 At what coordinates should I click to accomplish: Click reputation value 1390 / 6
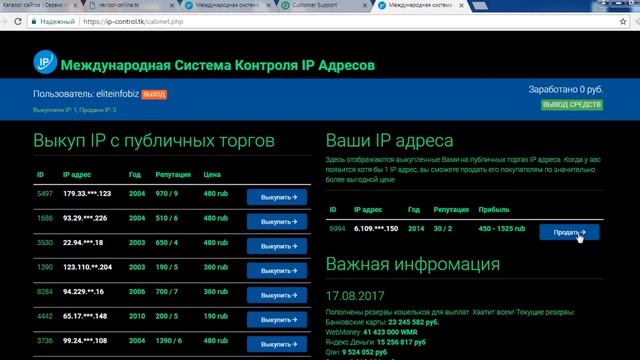pos(169,341)
